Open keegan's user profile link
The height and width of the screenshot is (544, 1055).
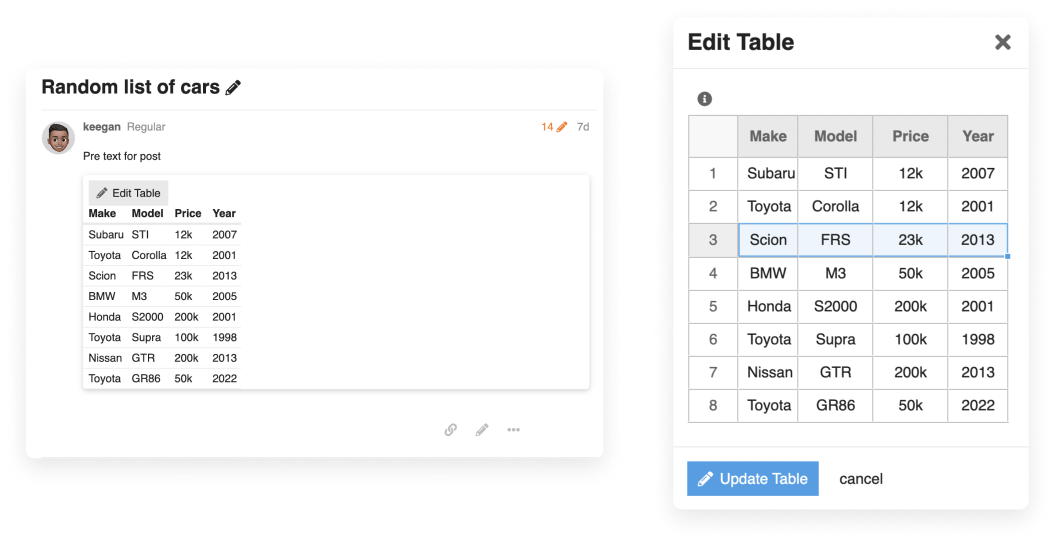[x=102, y=126]
